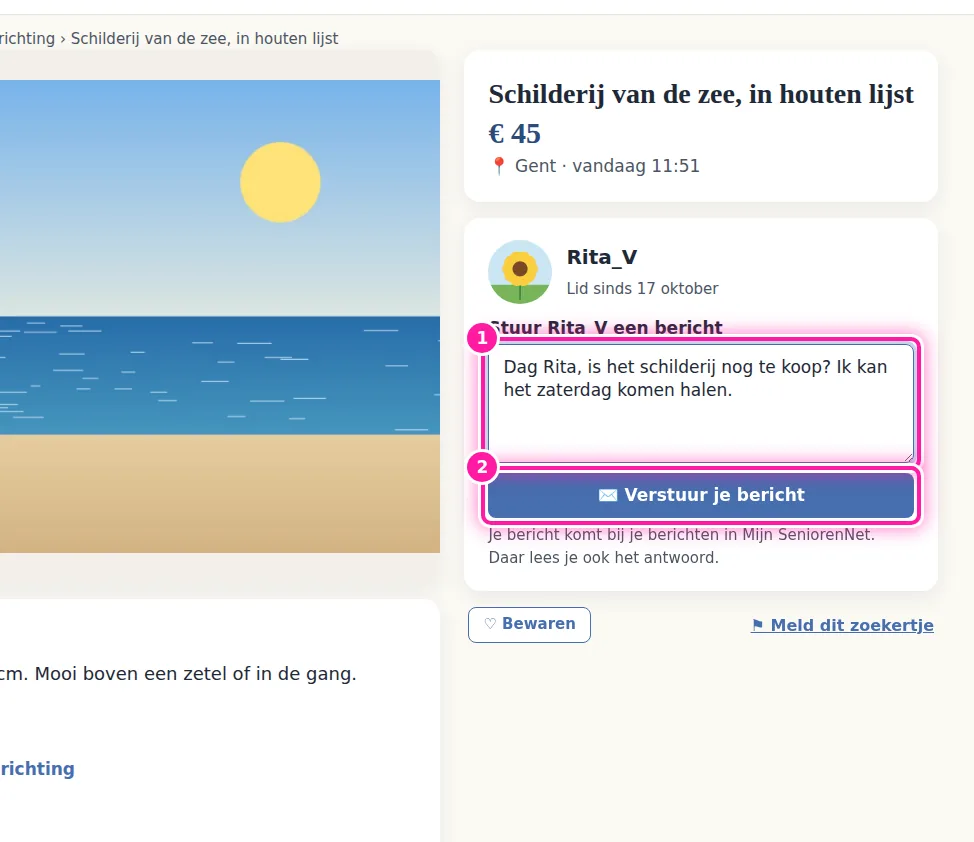
Task: Send message with Verstuur je bericht button
Action: (701, 495)
